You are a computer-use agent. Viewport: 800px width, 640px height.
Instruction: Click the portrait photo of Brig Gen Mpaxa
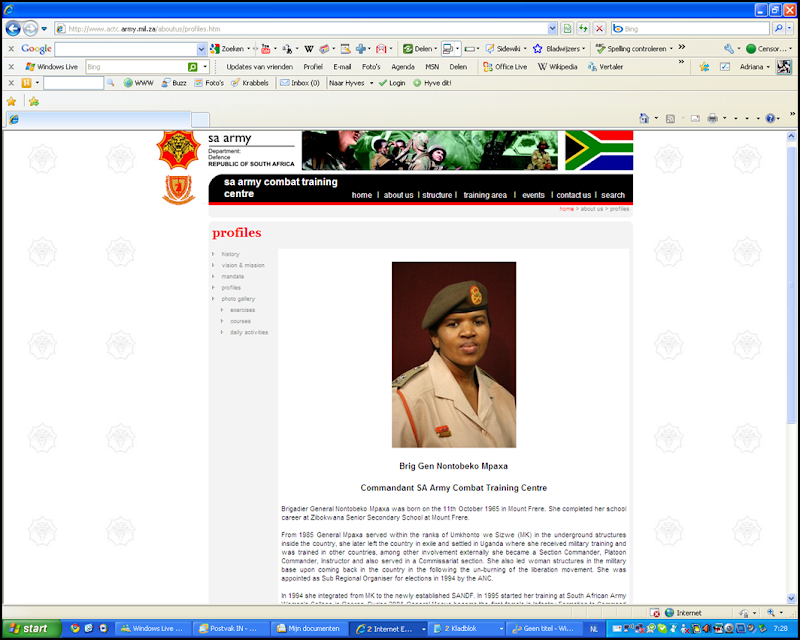[454, 355]
